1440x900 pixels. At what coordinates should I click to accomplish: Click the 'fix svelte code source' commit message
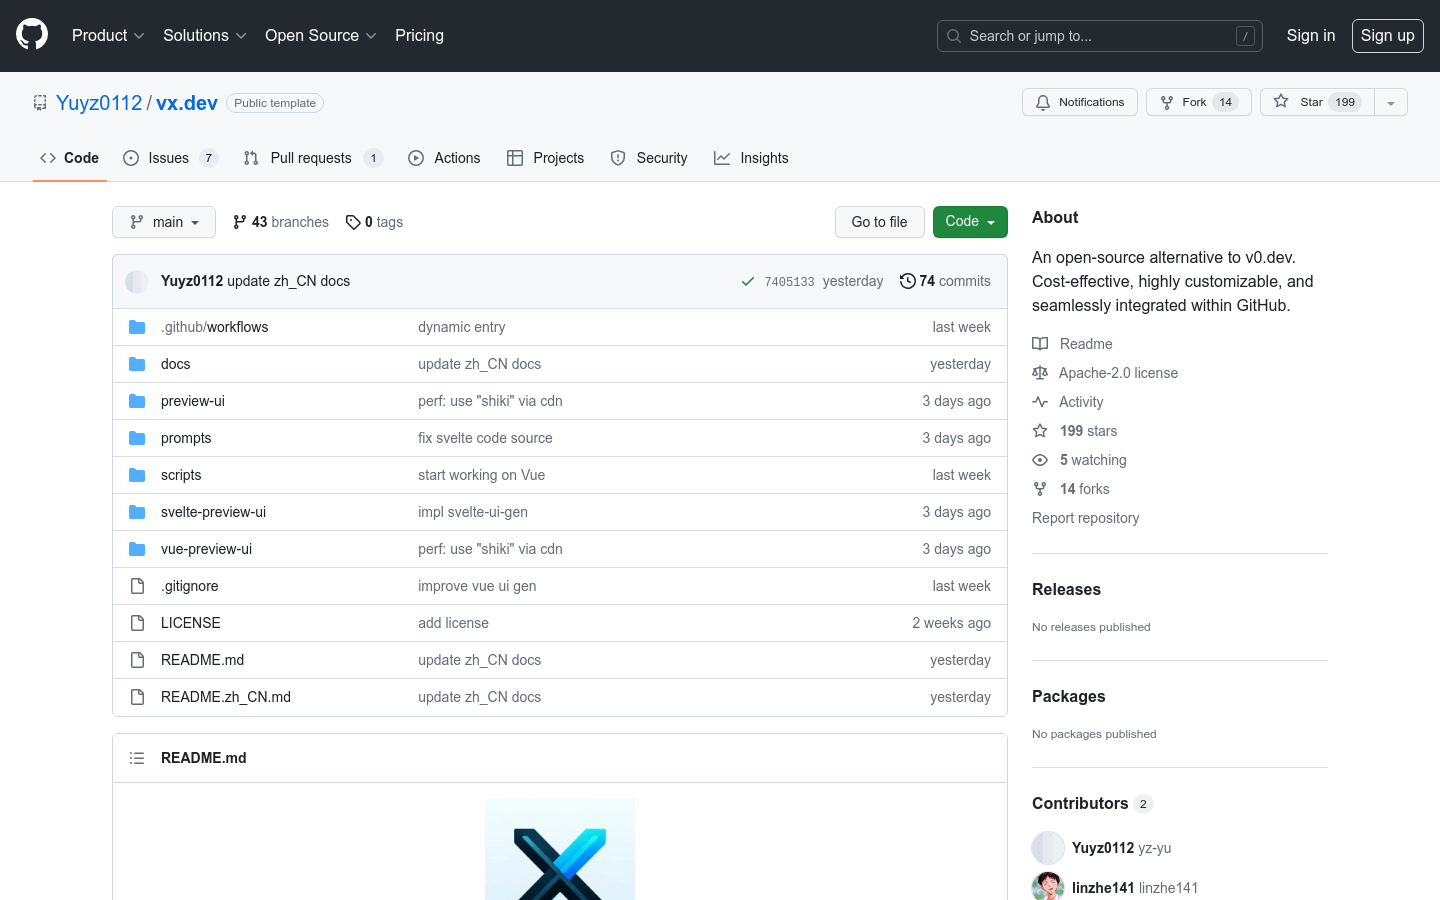(x=485, y=438)
